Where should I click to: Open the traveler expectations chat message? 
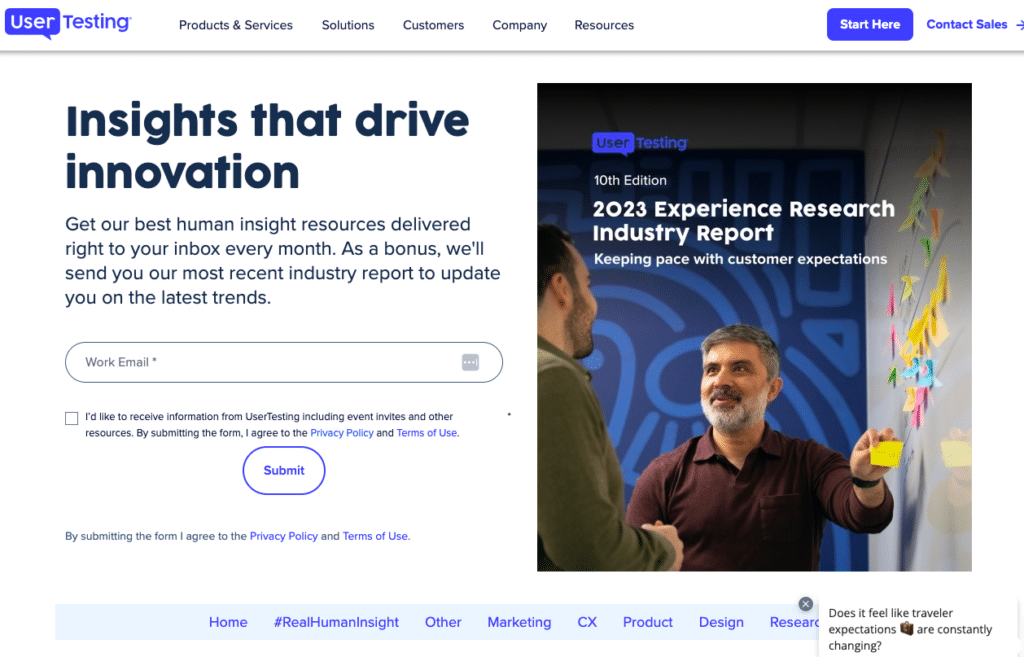[x=918, y=629]
